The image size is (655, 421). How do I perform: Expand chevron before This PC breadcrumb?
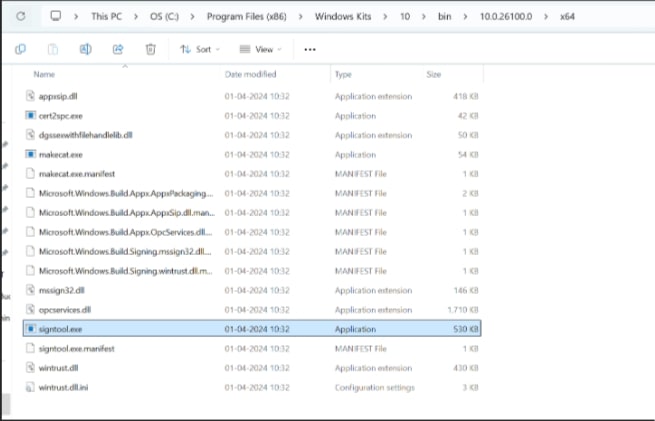click(x=76, y=17)
